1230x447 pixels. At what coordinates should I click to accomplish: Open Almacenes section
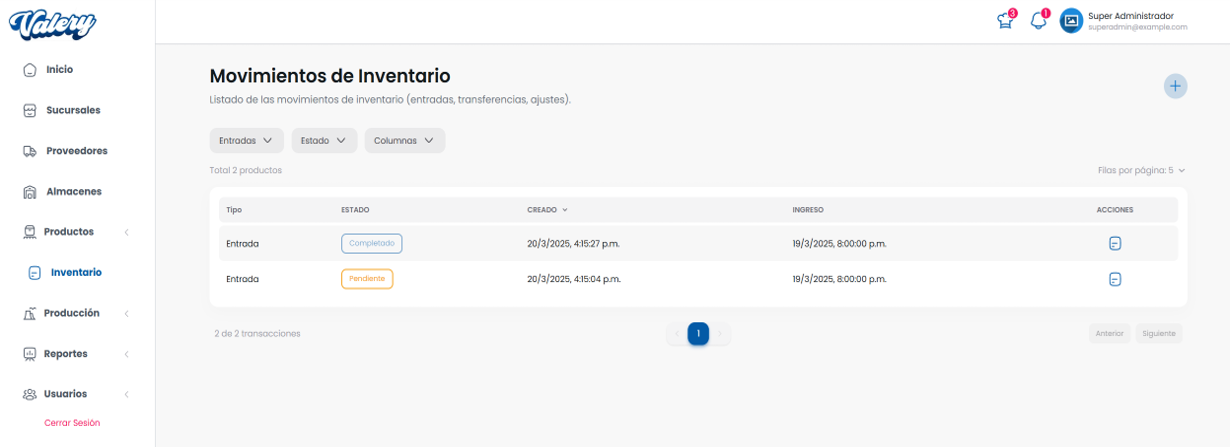point(74,191)
